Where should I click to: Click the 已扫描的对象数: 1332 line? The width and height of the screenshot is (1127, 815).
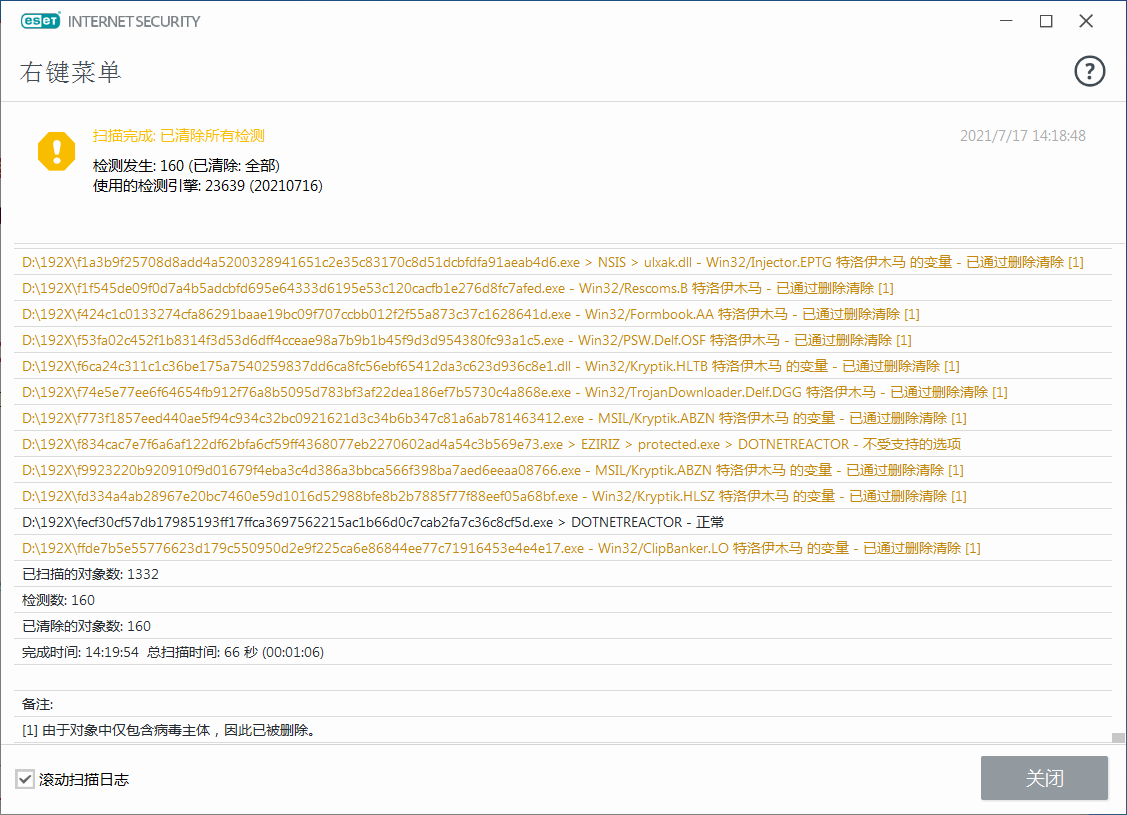pos(563,574)
